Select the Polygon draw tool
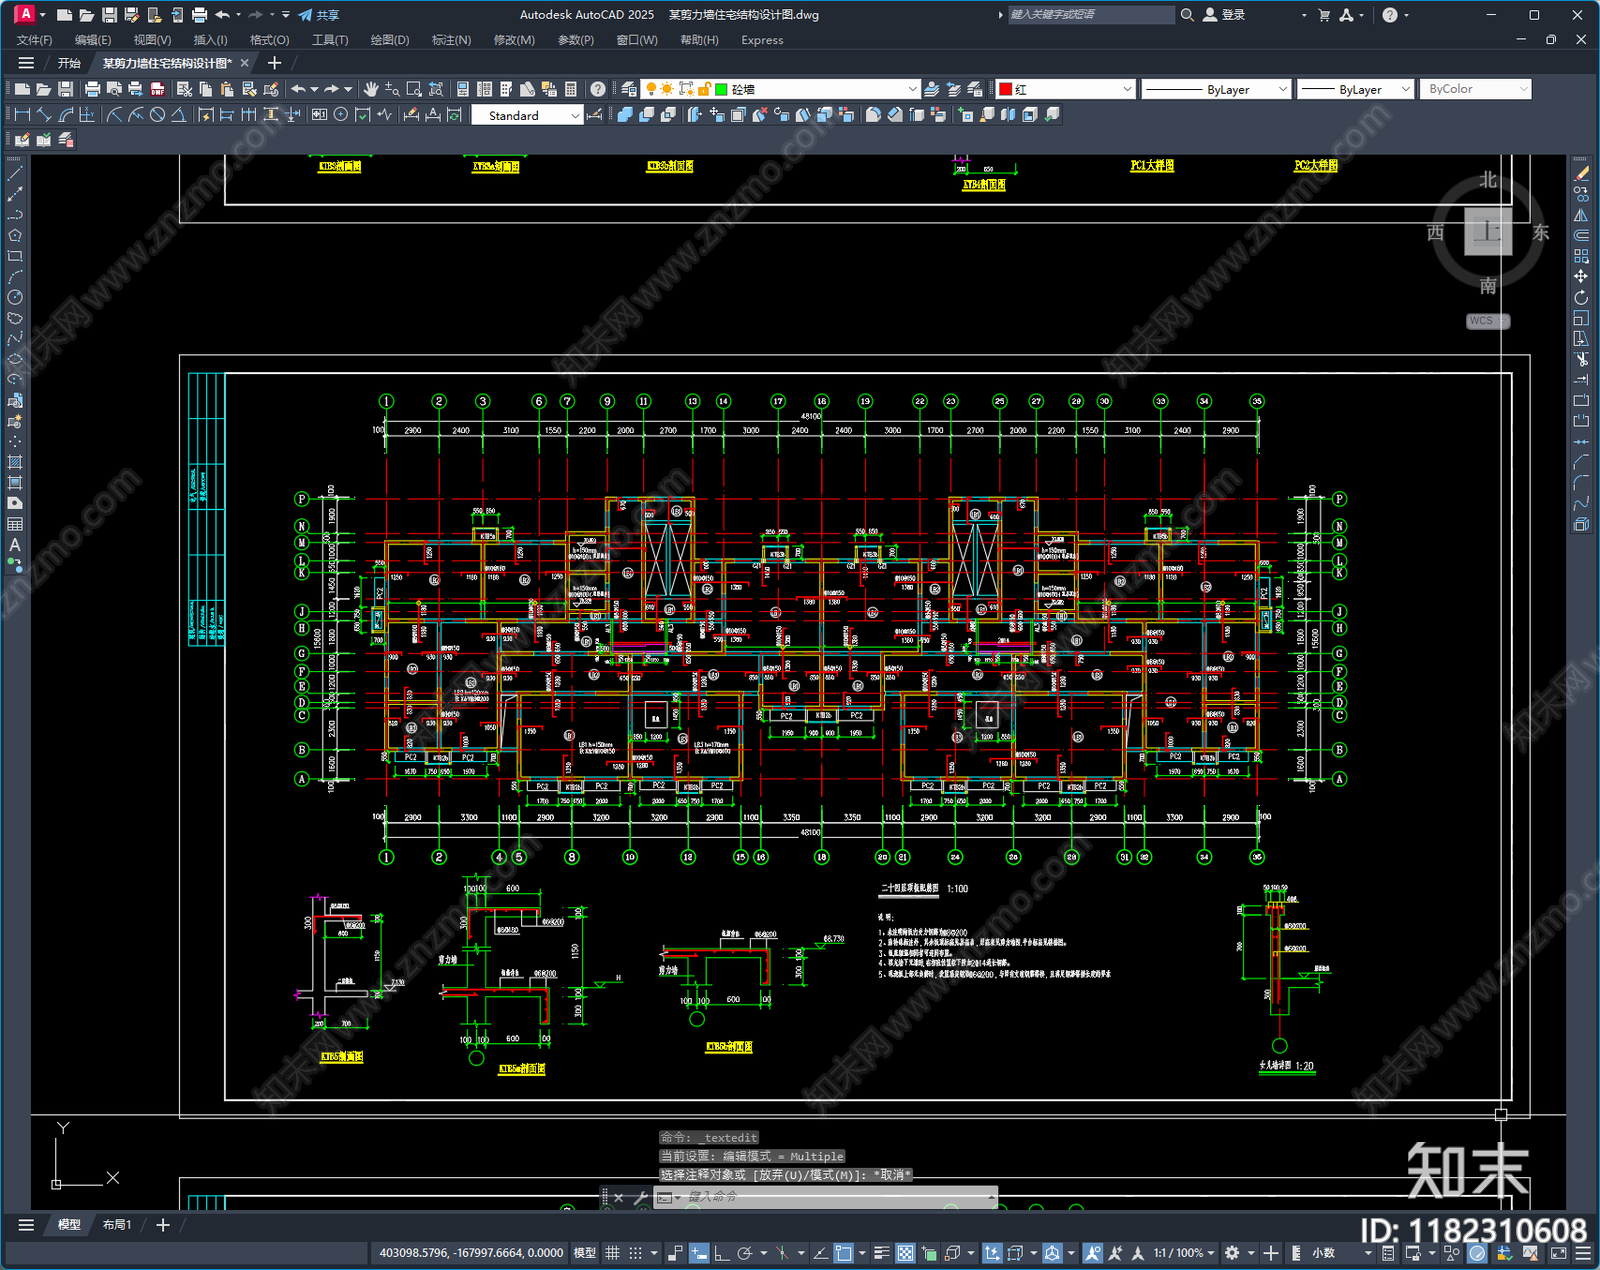 [15, 236]
